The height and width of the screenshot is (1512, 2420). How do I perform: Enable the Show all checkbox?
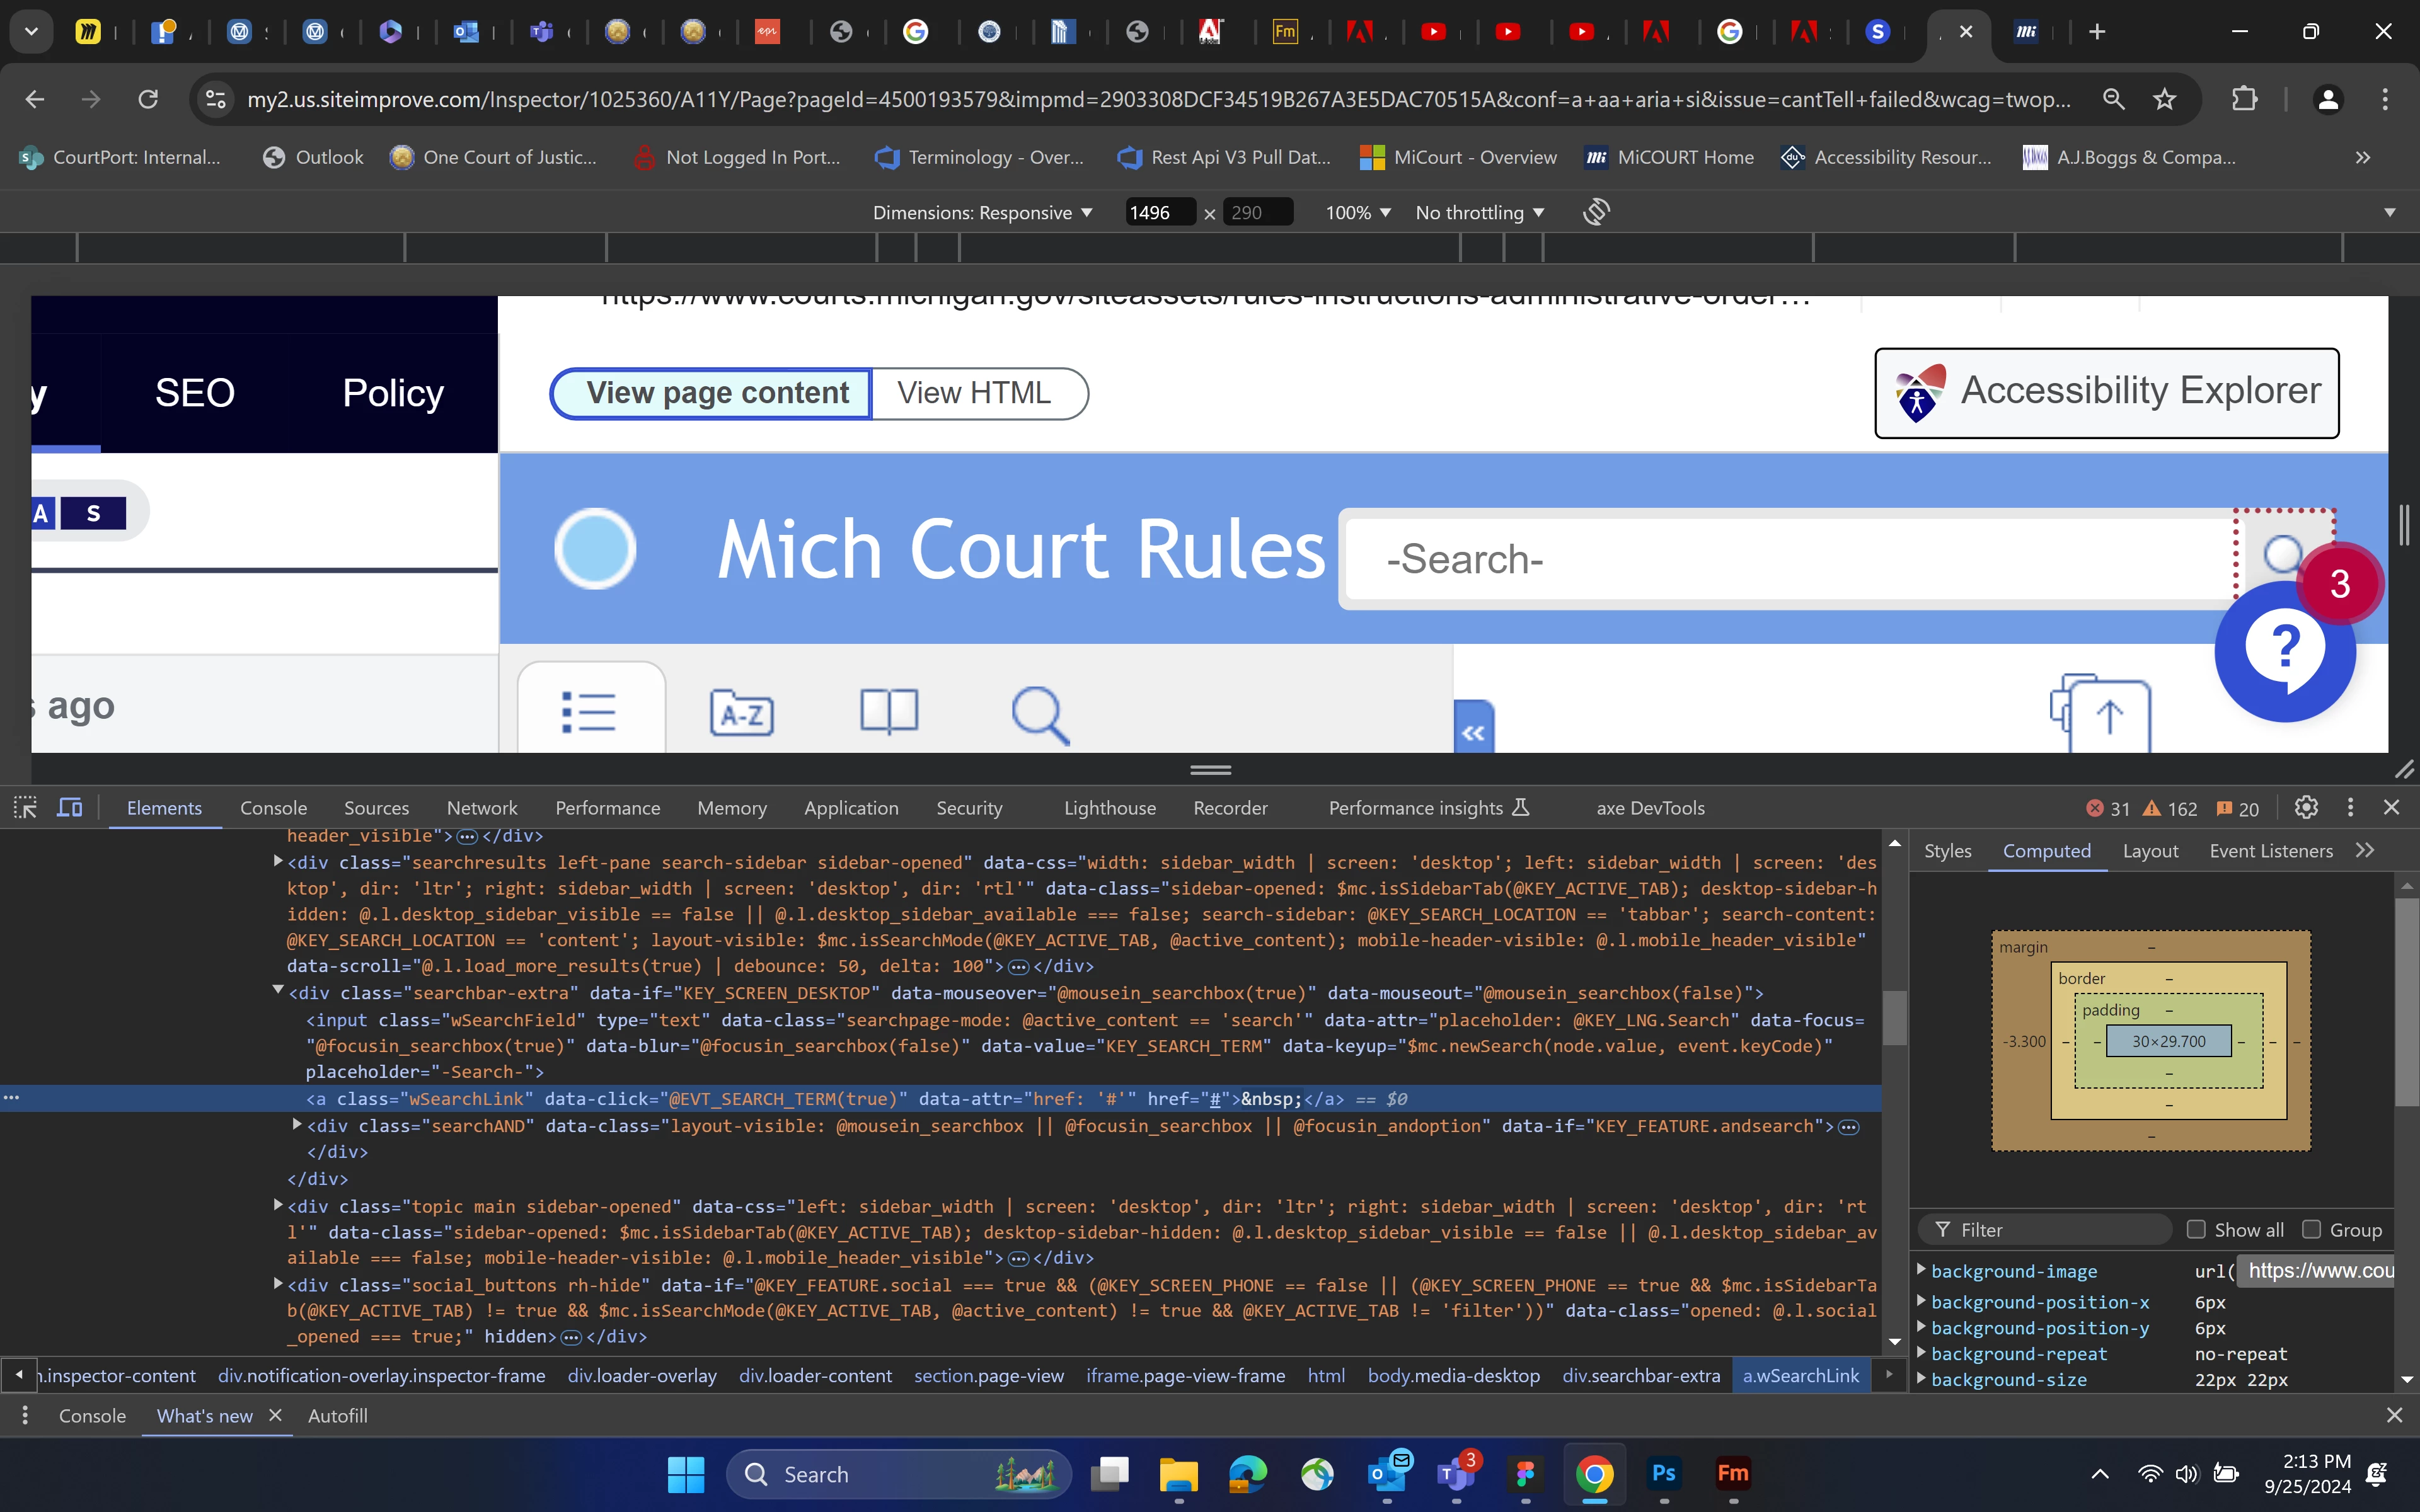[x=2196, y=1230]
